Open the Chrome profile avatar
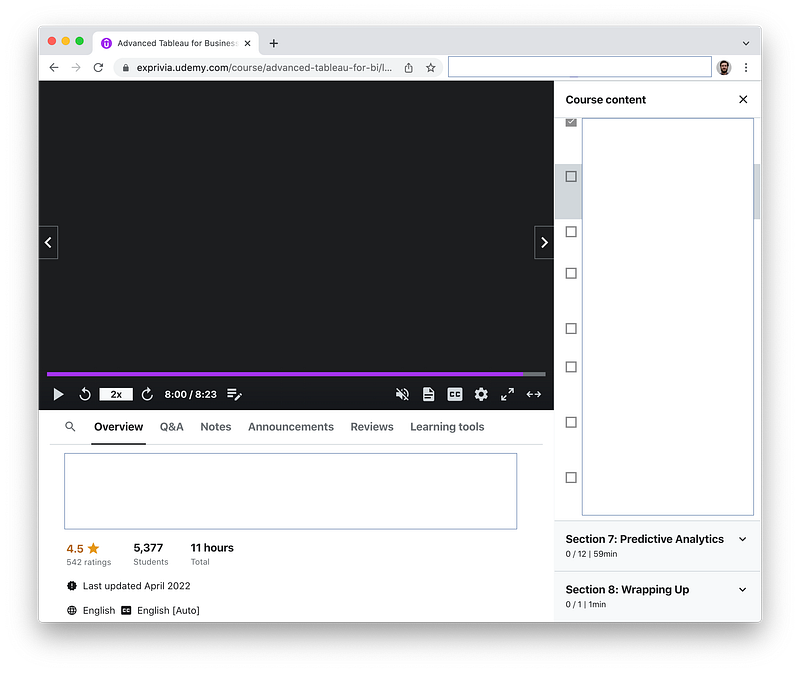This screenshot has height=673, width=800. 723,67
